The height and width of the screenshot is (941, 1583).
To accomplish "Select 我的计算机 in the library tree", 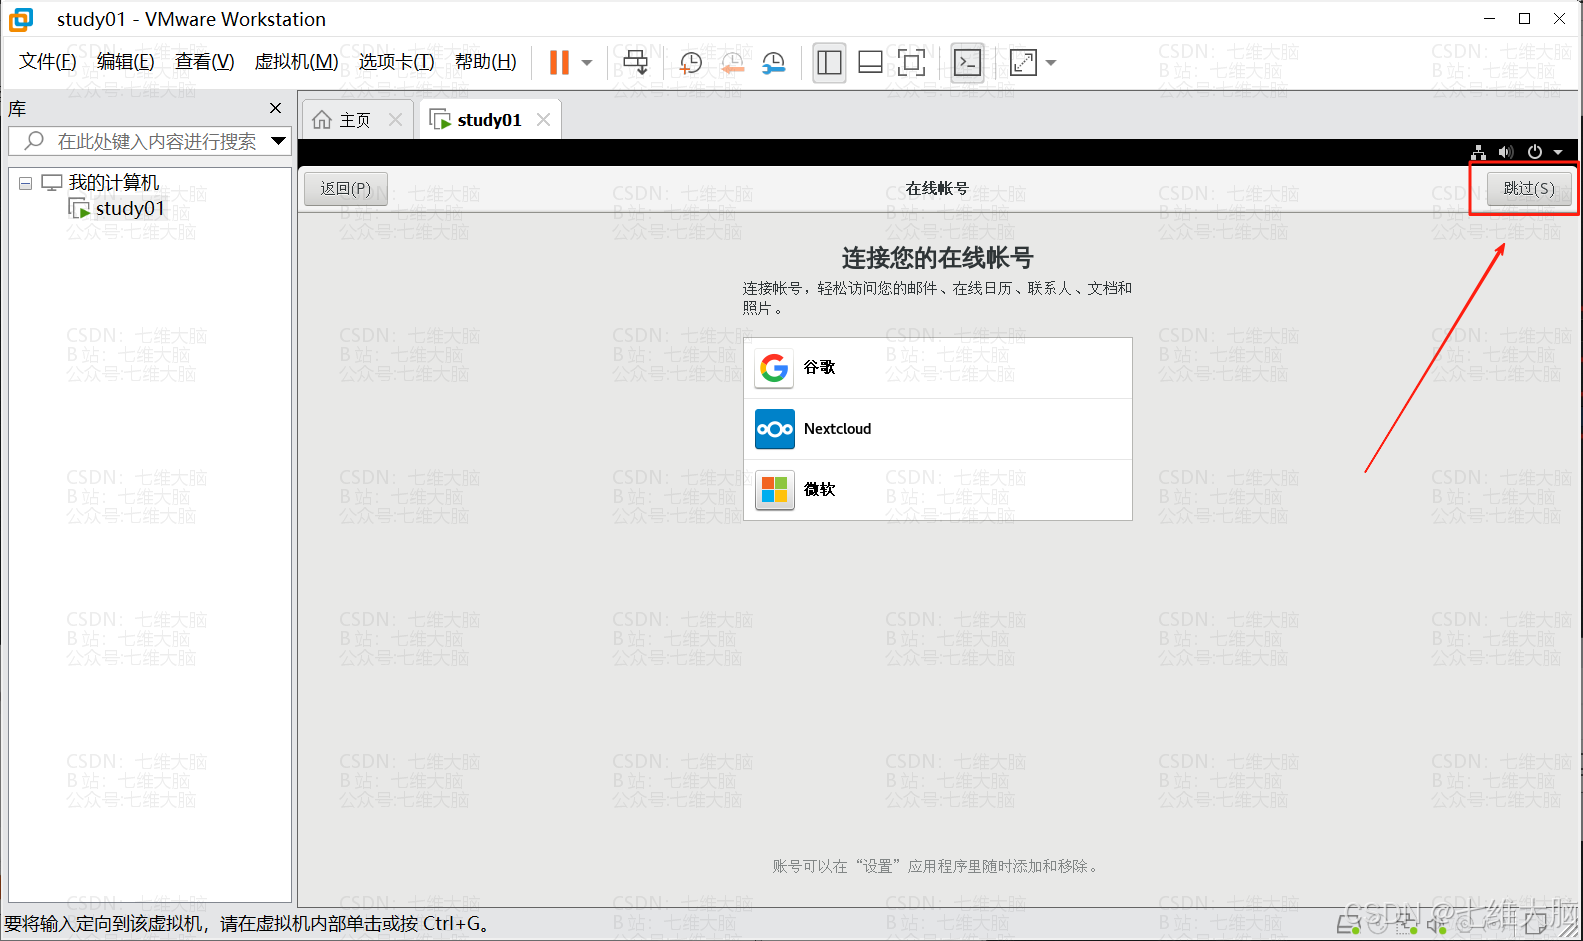I will 113,183.
